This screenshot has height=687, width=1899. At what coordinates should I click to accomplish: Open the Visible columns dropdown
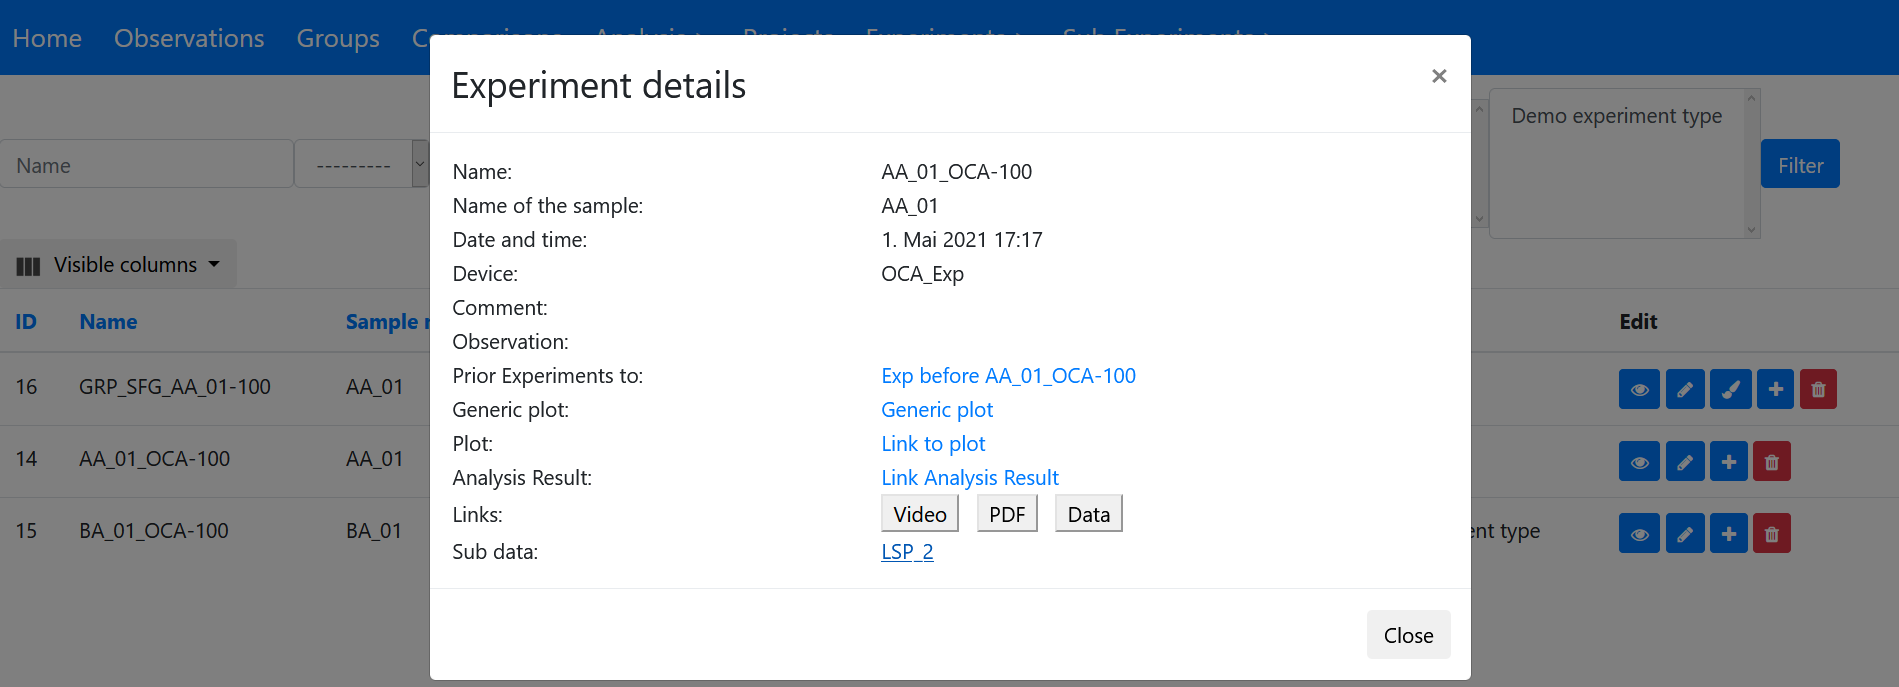point(118,265)
